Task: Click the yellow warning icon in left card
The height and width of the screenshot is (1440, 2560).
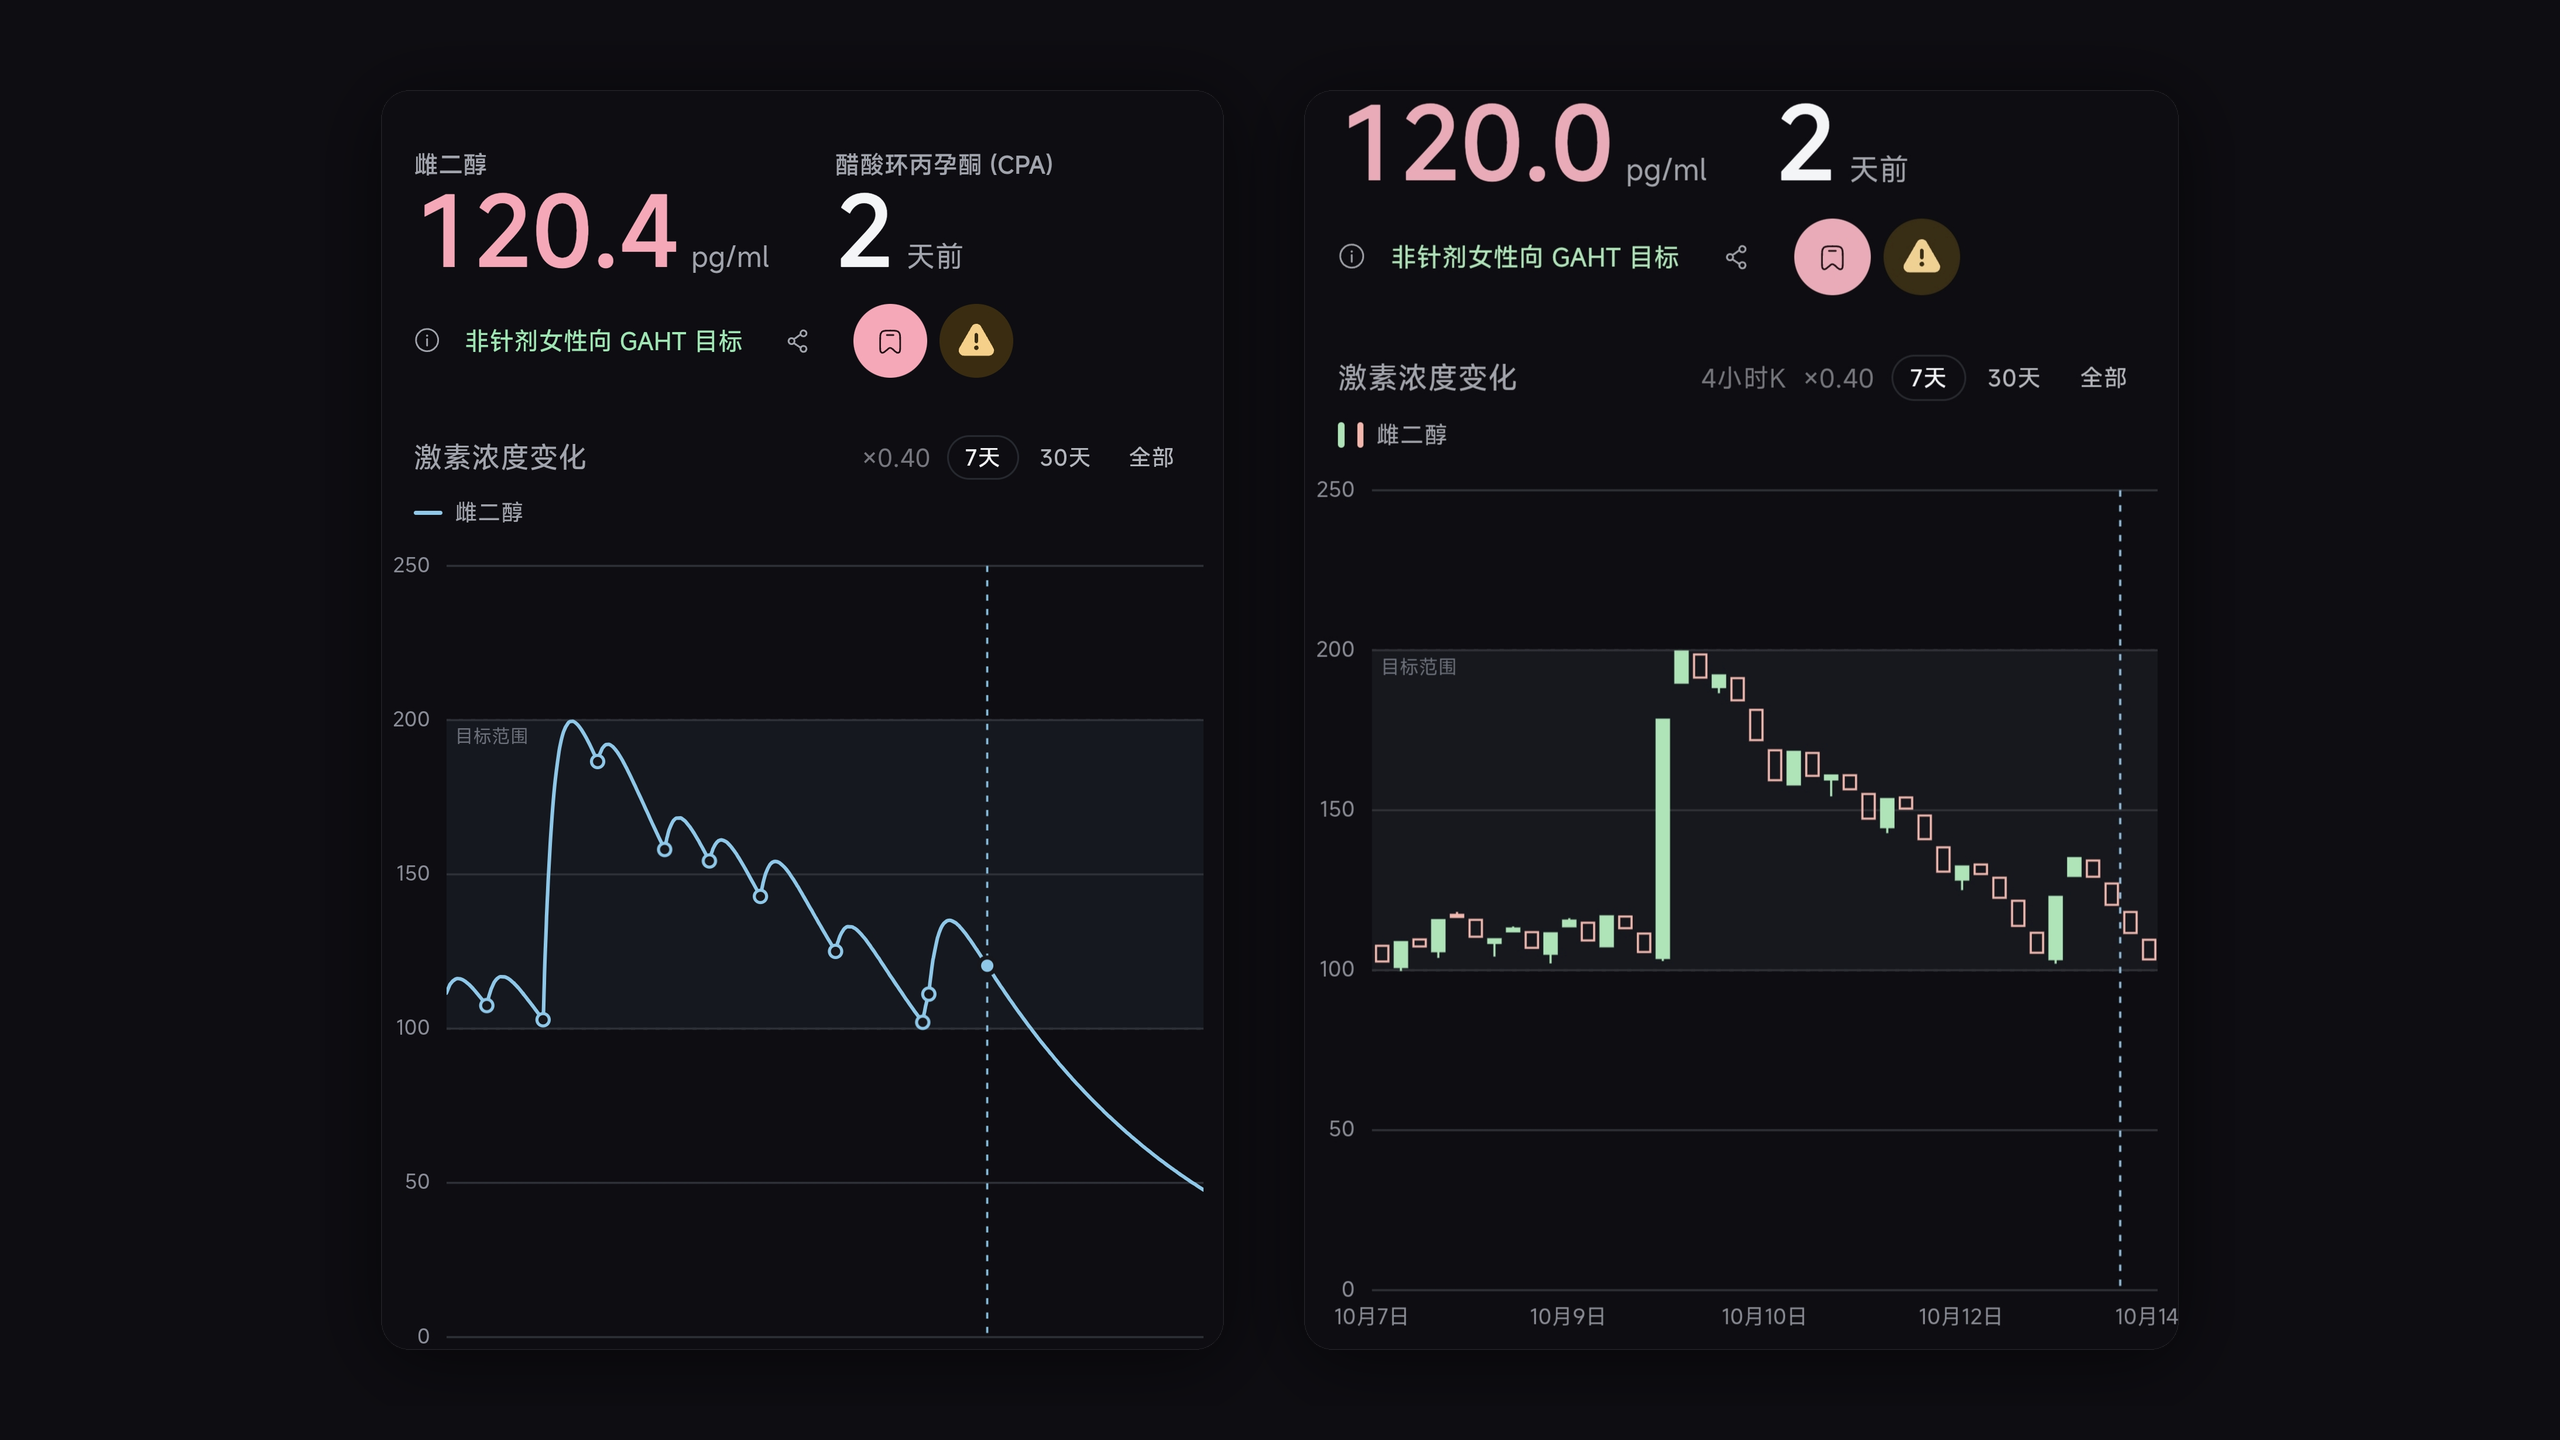Action: tap(976, 341)
